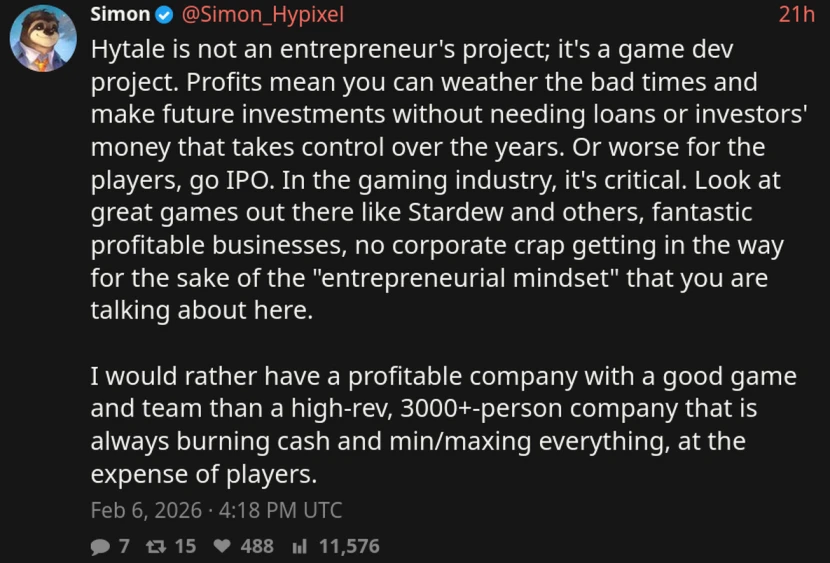Click the Feb 6, 2026 date line
This screenshot has width=830, height=563.
(x=143, y=510)
